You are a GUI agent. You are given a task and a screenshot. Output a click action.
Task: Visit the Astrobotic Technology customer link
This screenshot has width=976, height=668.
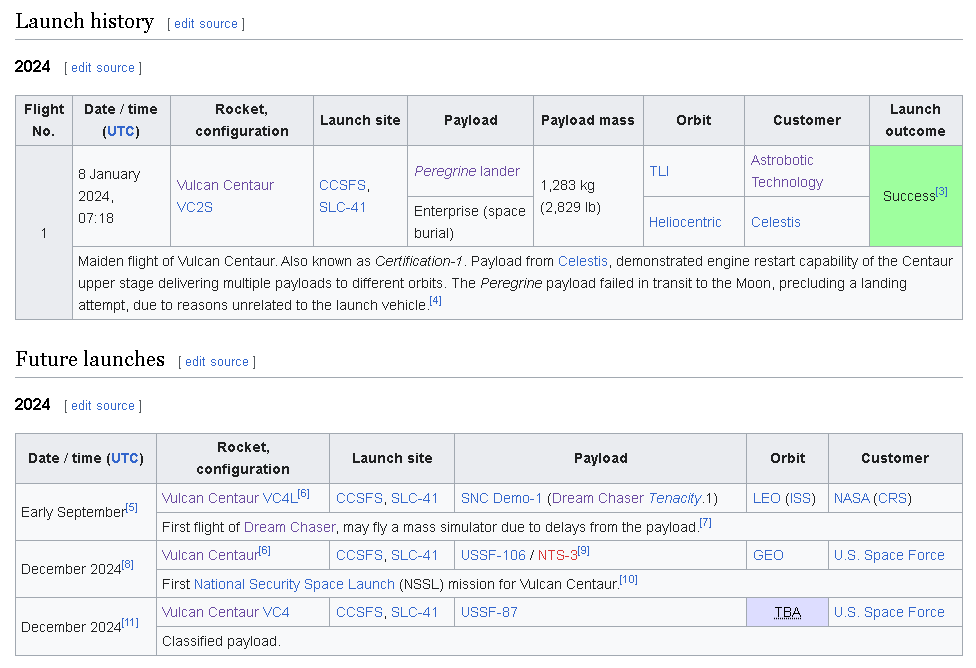(787, 171)
